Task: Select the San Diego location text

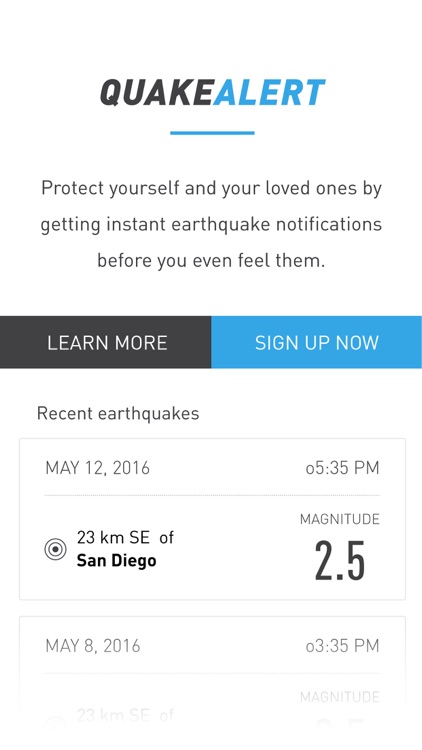Action: click(117, 560)
